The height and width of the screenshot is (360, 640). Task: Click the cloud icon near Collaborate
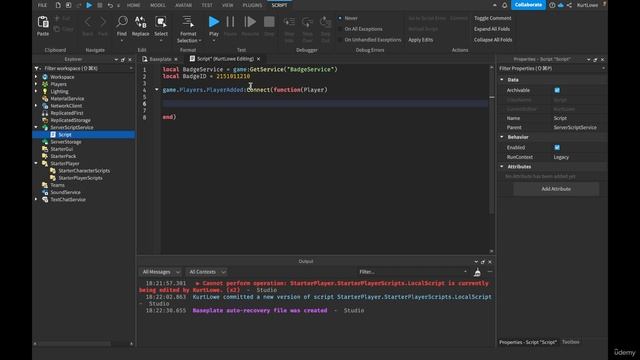tap(561, 5)
